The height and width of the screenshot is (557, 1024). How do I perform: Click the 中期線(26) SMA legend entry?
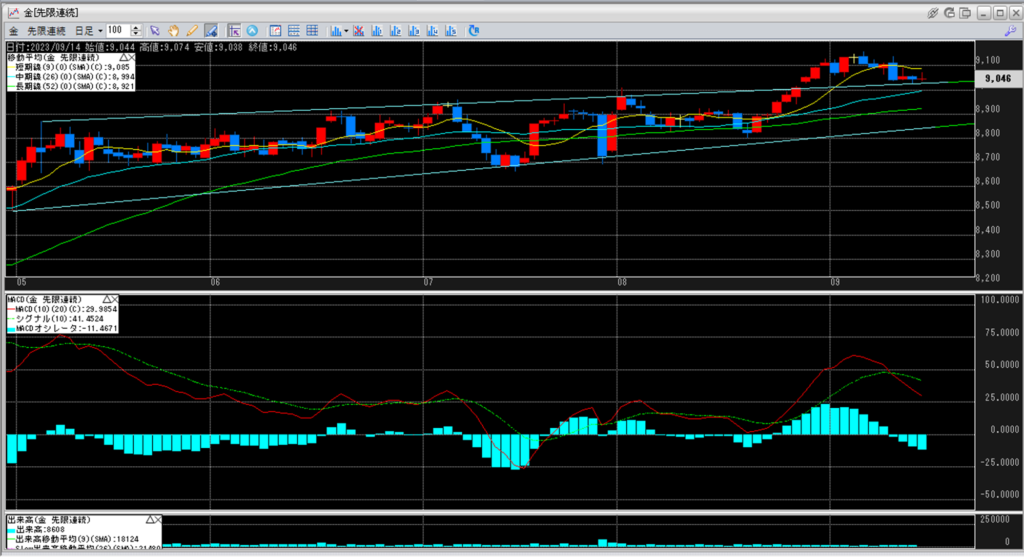[x=71, y=76]
